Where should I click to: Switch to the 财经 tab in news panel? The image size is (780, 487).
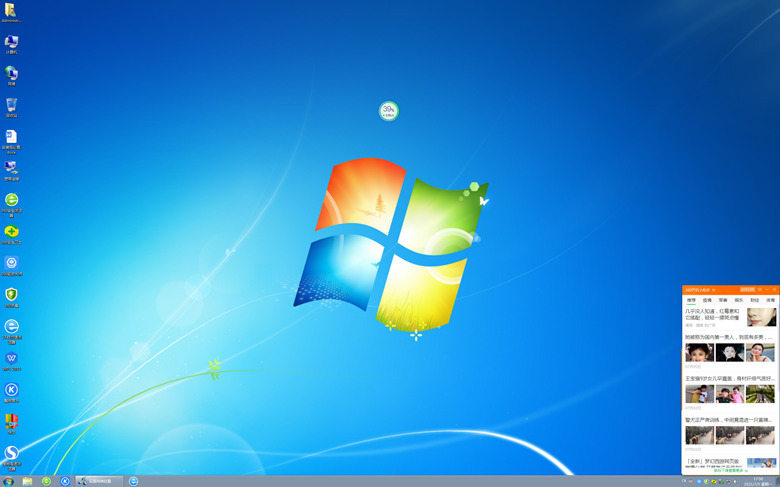pyautogui.click(x=755, y=300)
